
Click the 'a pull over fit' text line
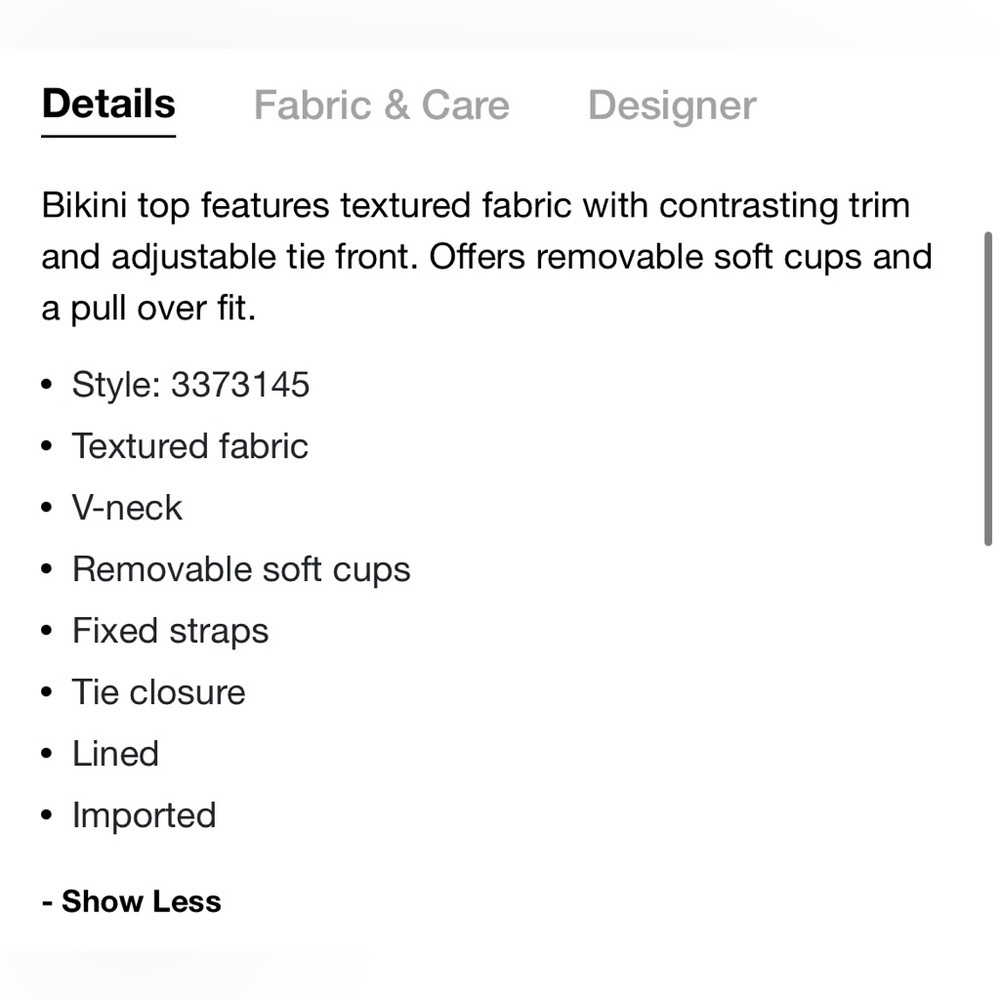pos(149,309)
